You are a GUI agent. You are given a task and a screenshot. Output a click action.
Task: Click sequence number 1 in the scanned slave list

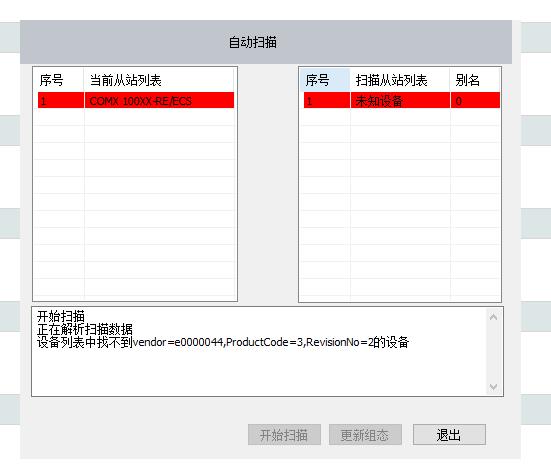pos(327,100)
